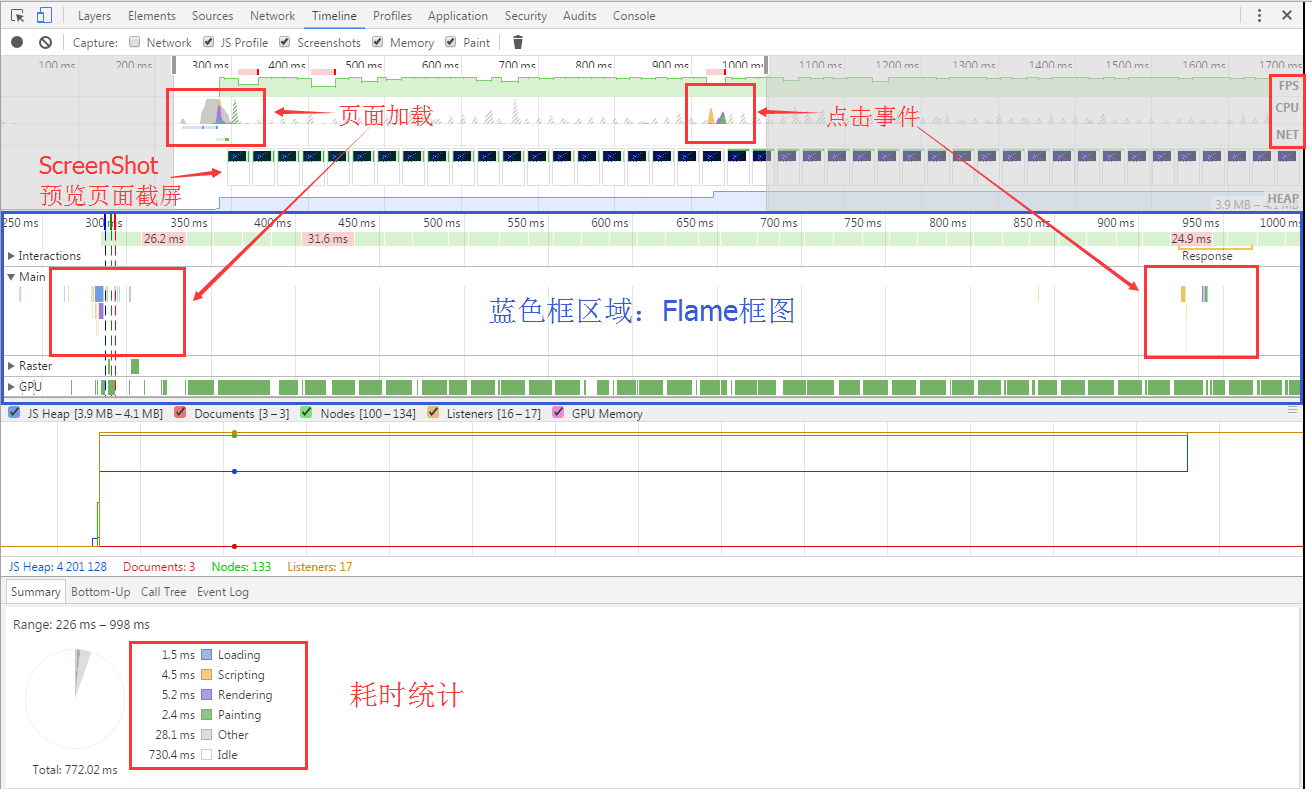Toggle the device toolbar icon
This screenshot has width=1312, height=794.
point(44,15)
